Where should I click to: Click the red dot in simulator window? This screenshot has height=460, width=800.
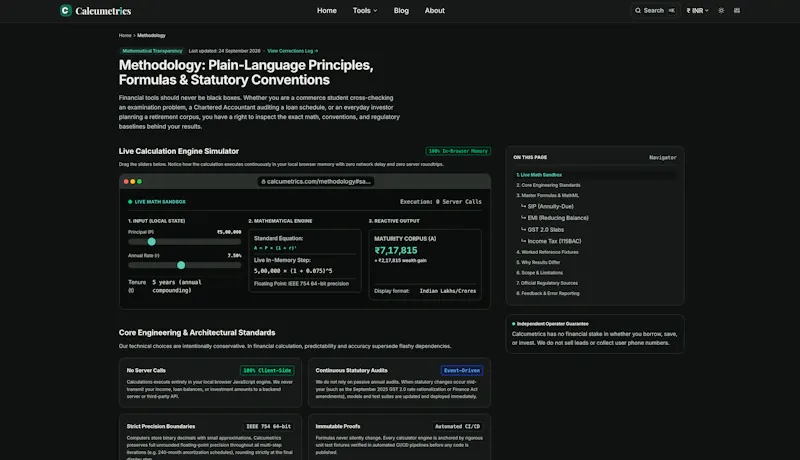pyautogui.click(x=126, y=182)
